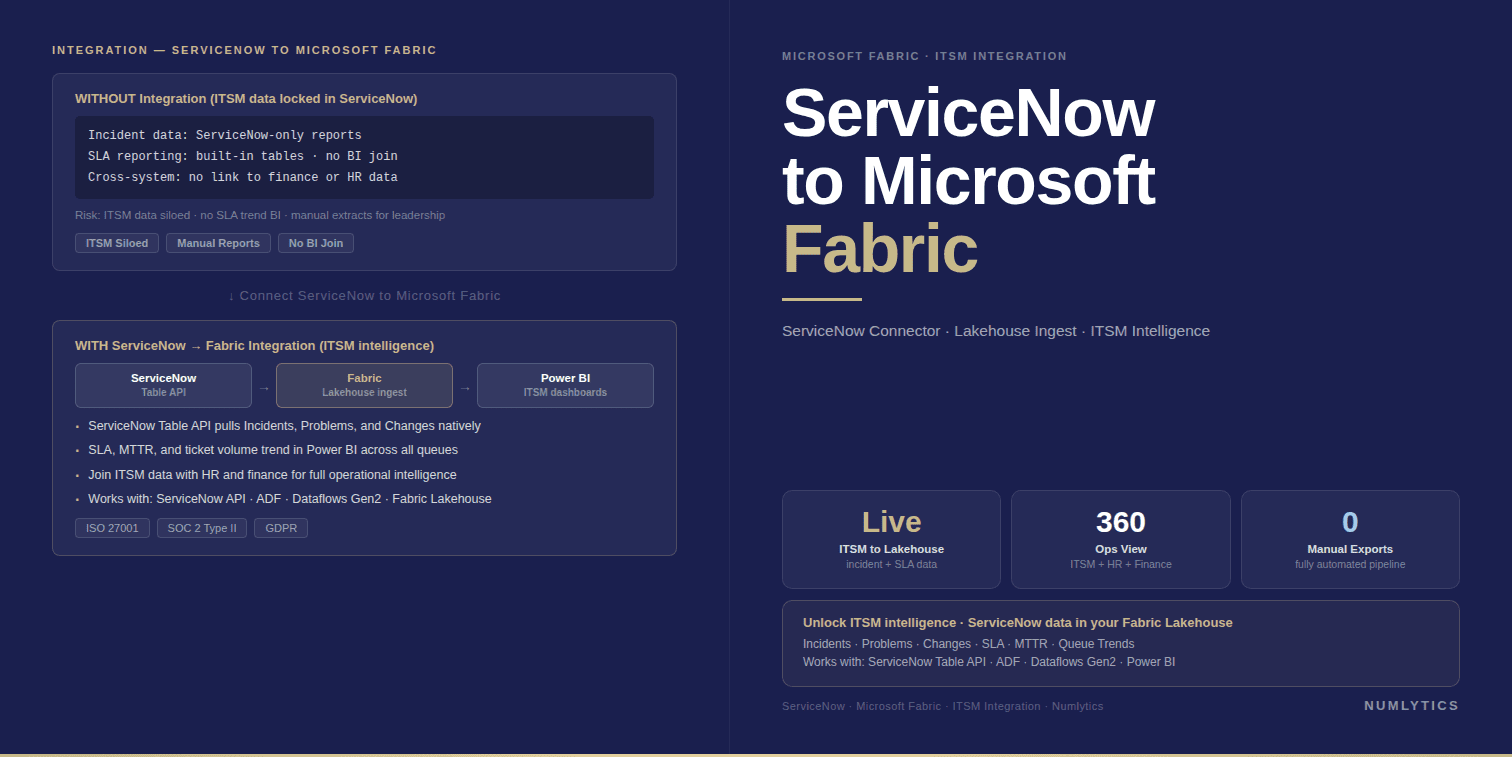Click 'INTEGRATION — SERVICENOW TO MICROSOFT FABRIC' header
Screen dimensions: 1512x757
click(245, 50)
